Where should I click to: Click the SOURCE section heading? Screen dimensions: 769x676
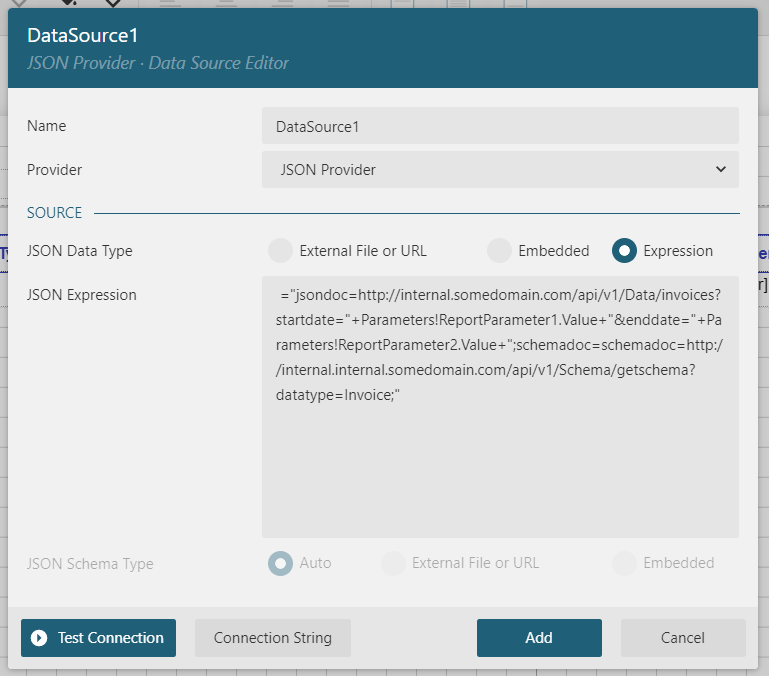point(54,213)
